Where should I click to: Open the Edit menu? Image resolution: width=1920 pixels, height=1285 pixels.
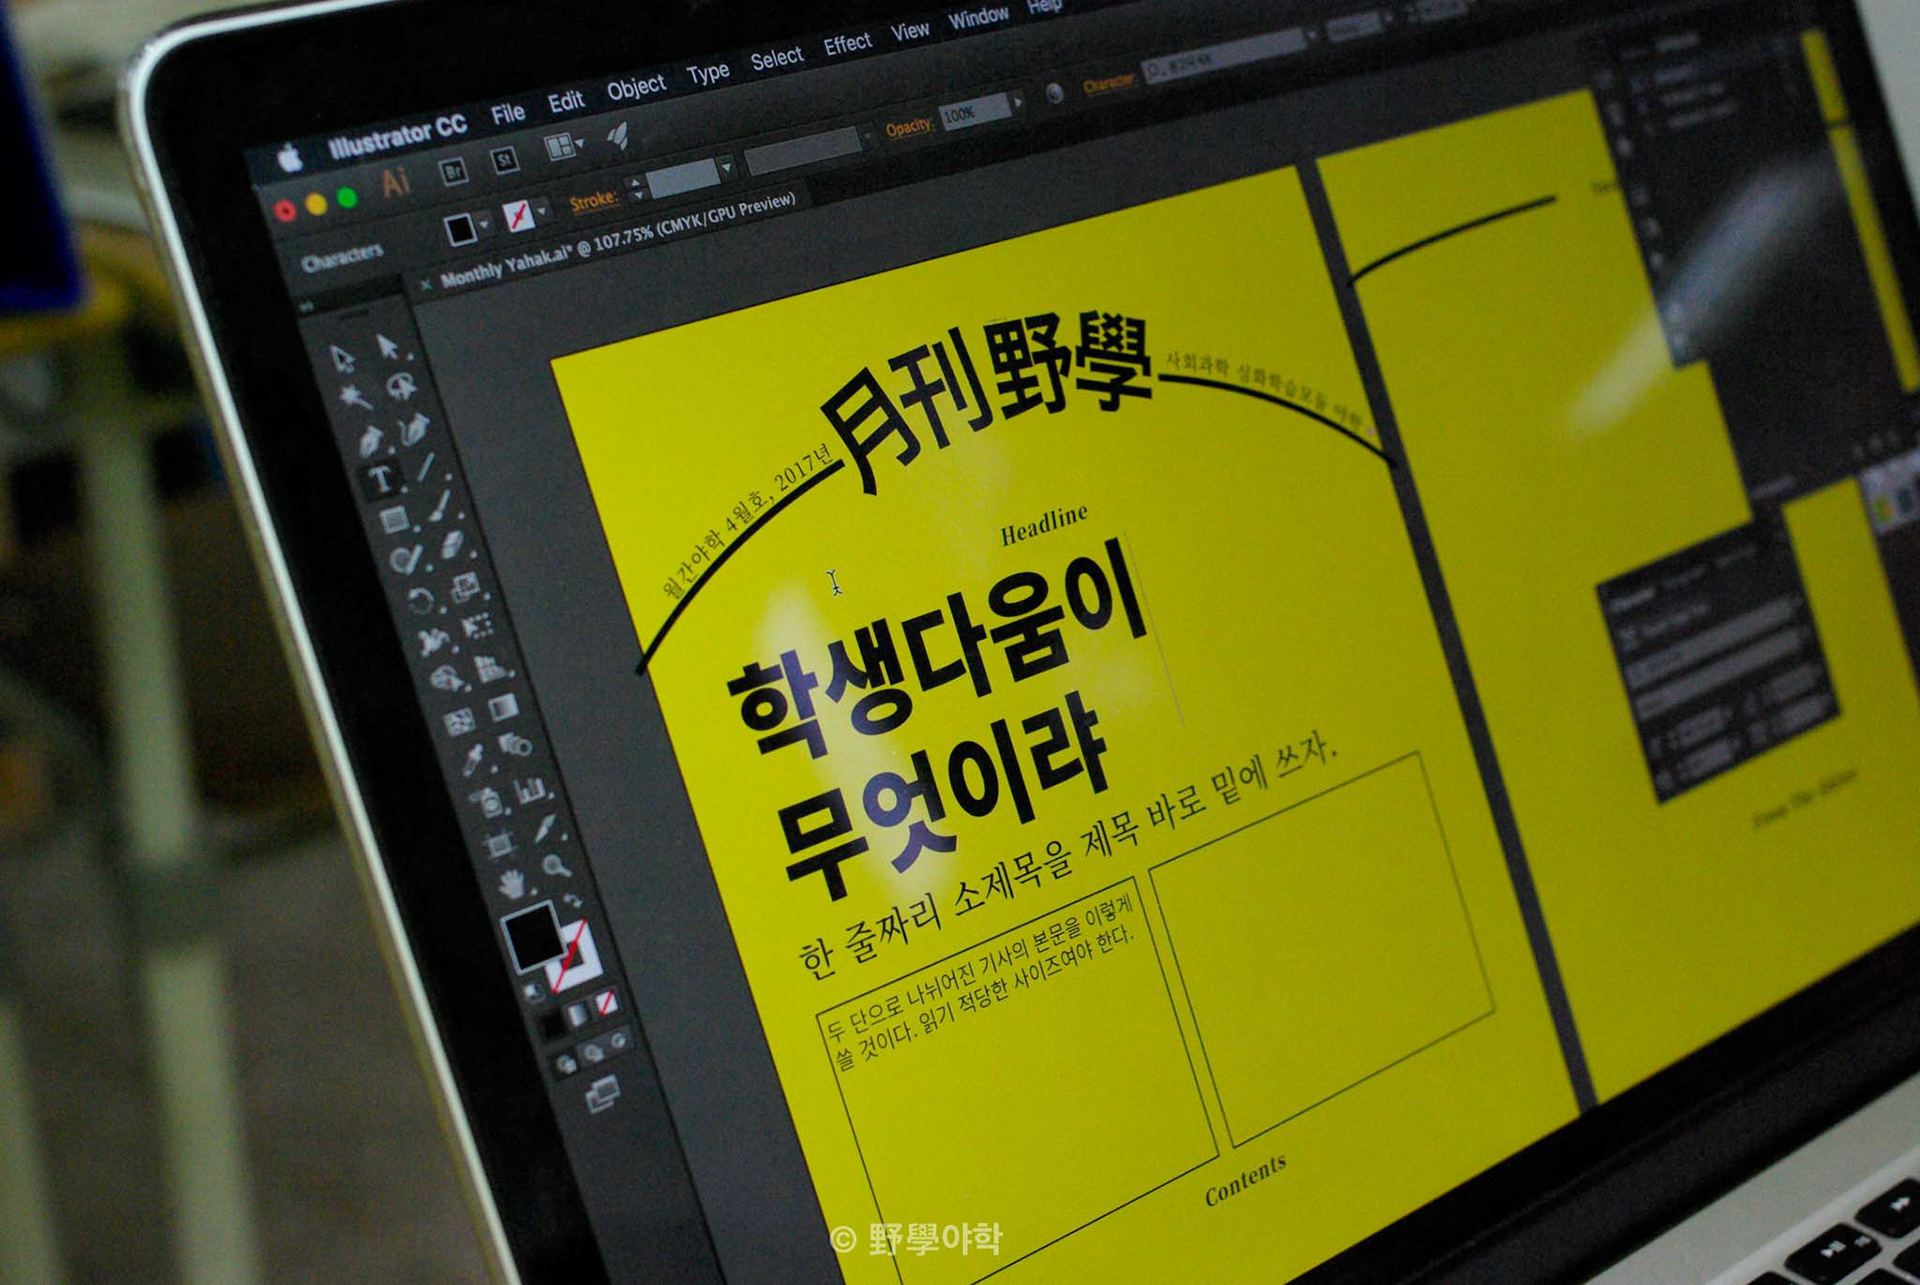(565, 101)
